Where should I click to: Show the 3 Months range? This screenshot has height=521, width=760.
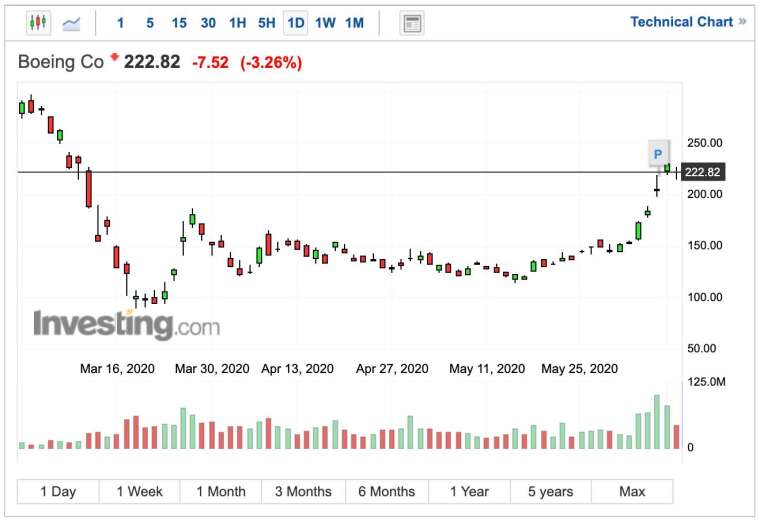(303, 491)
